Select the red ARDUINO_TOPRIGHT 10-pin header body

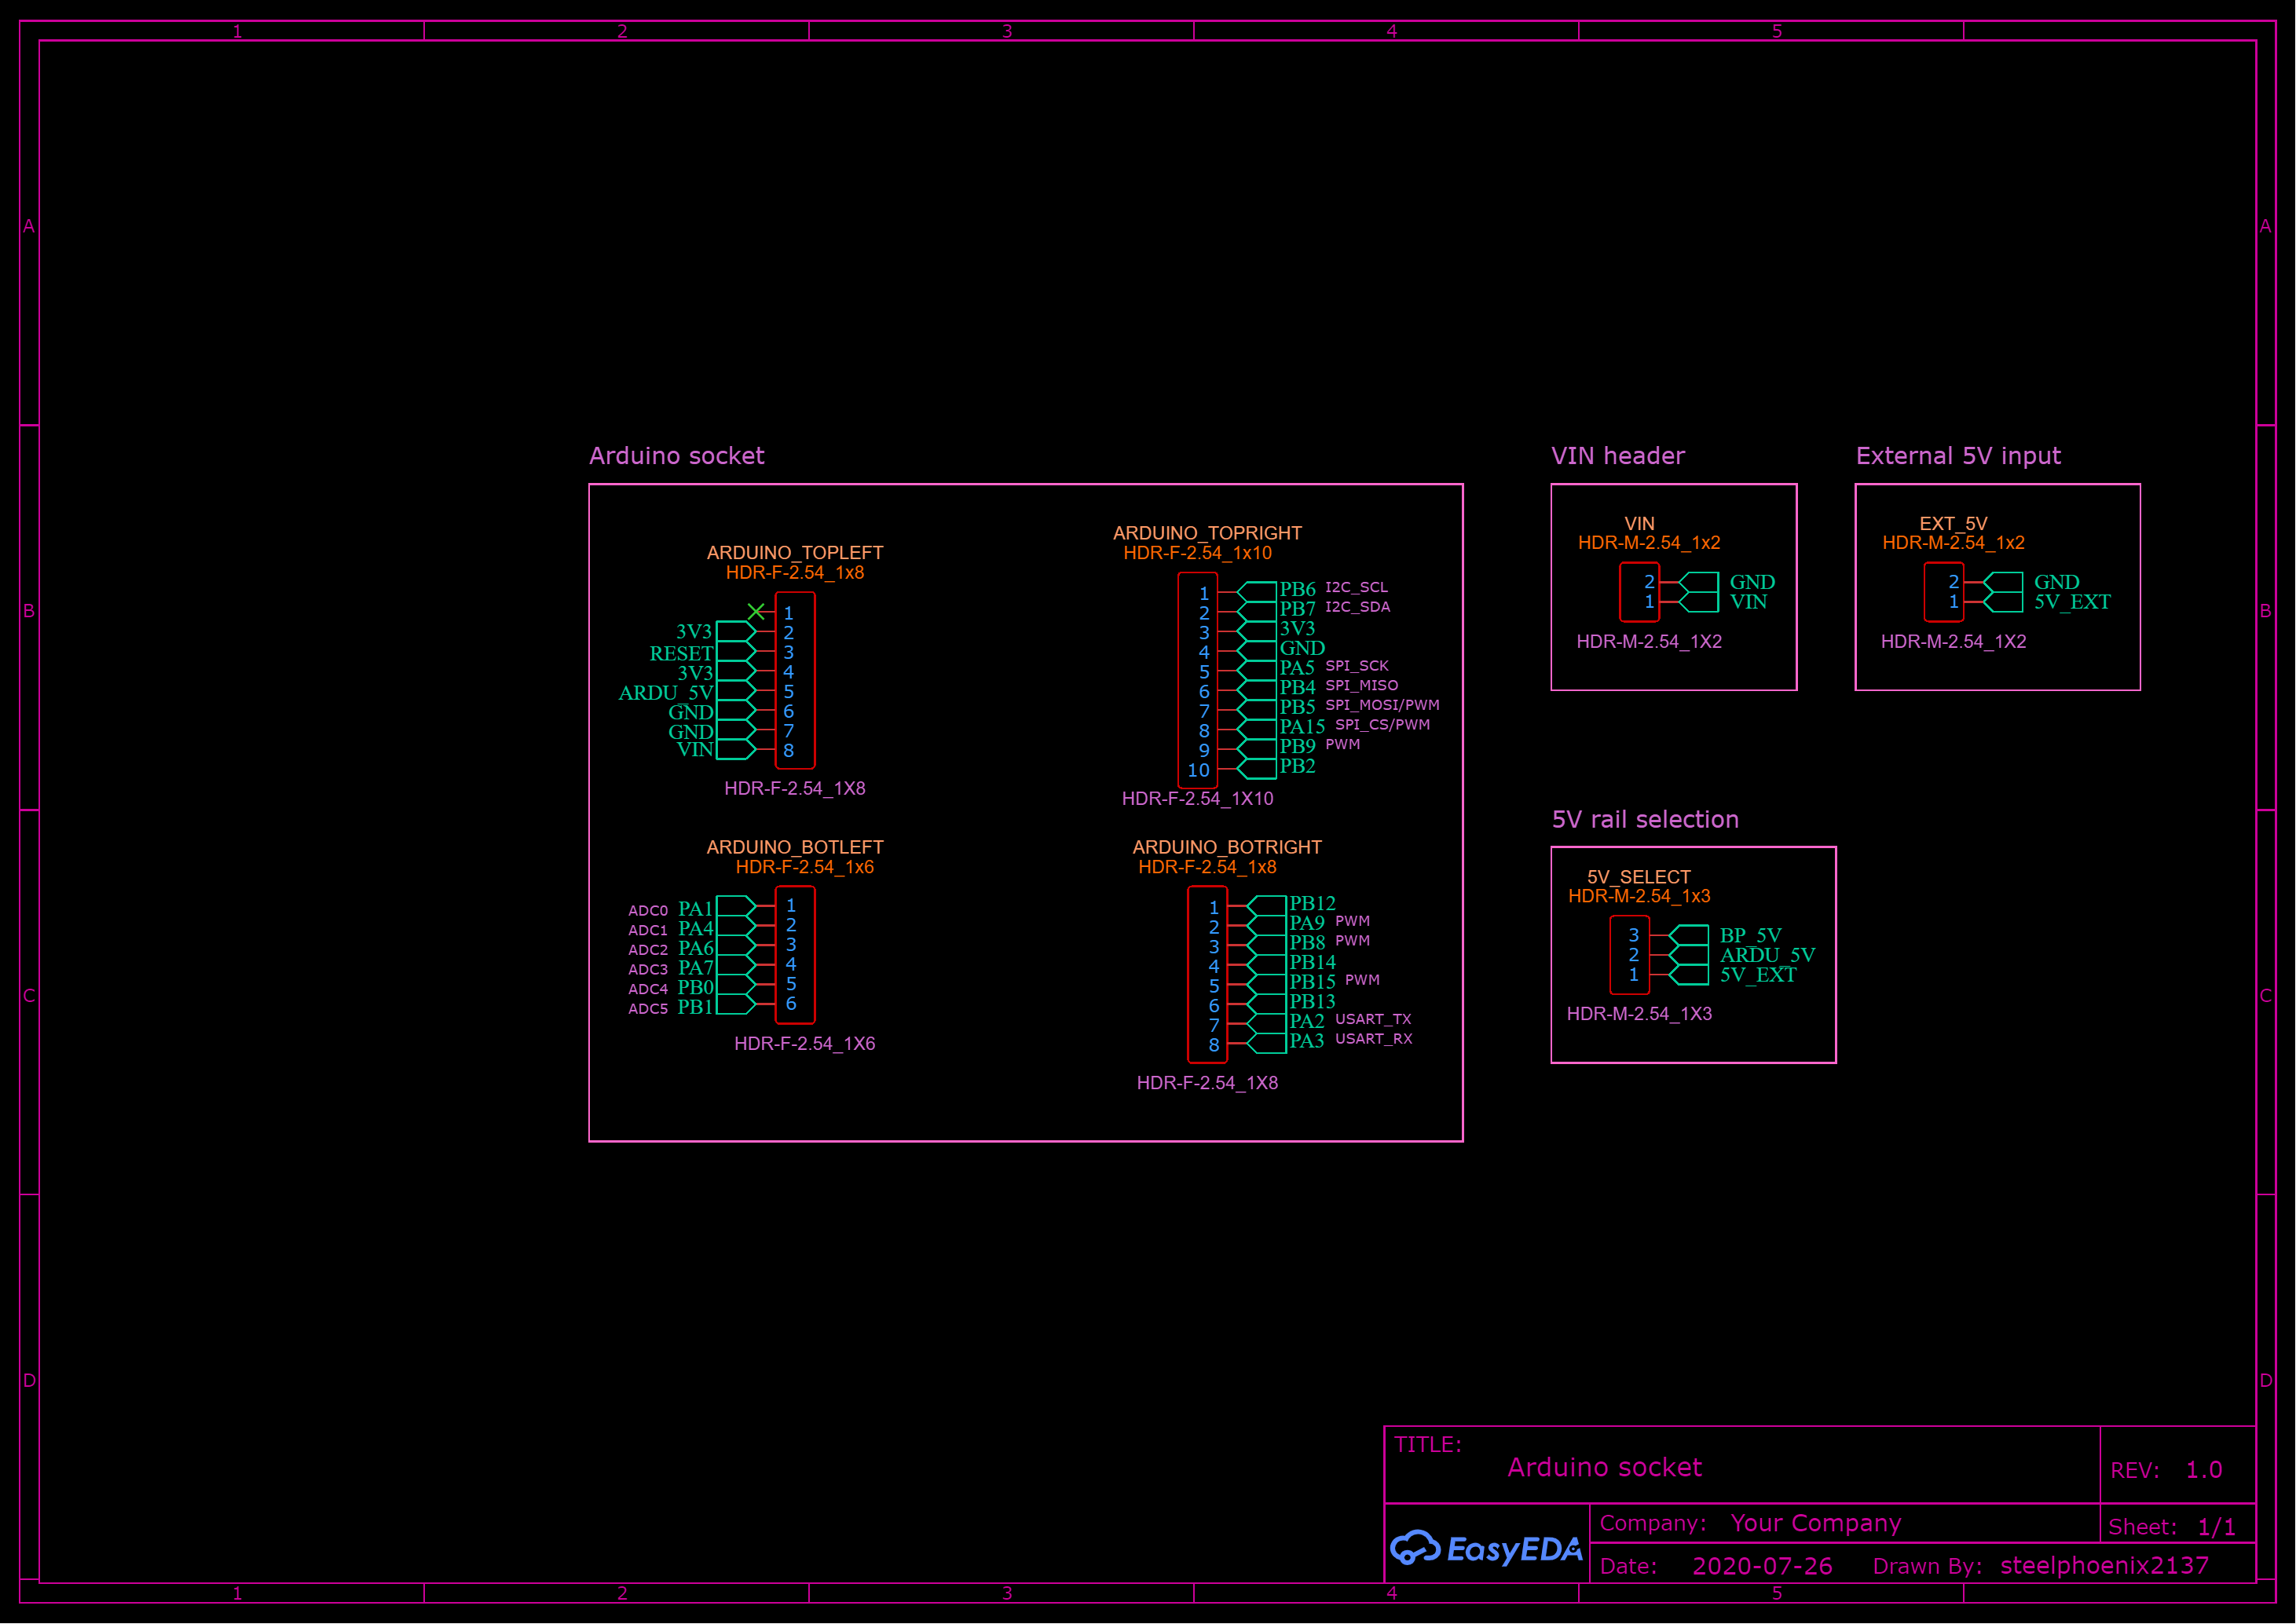coord(1197,680)
